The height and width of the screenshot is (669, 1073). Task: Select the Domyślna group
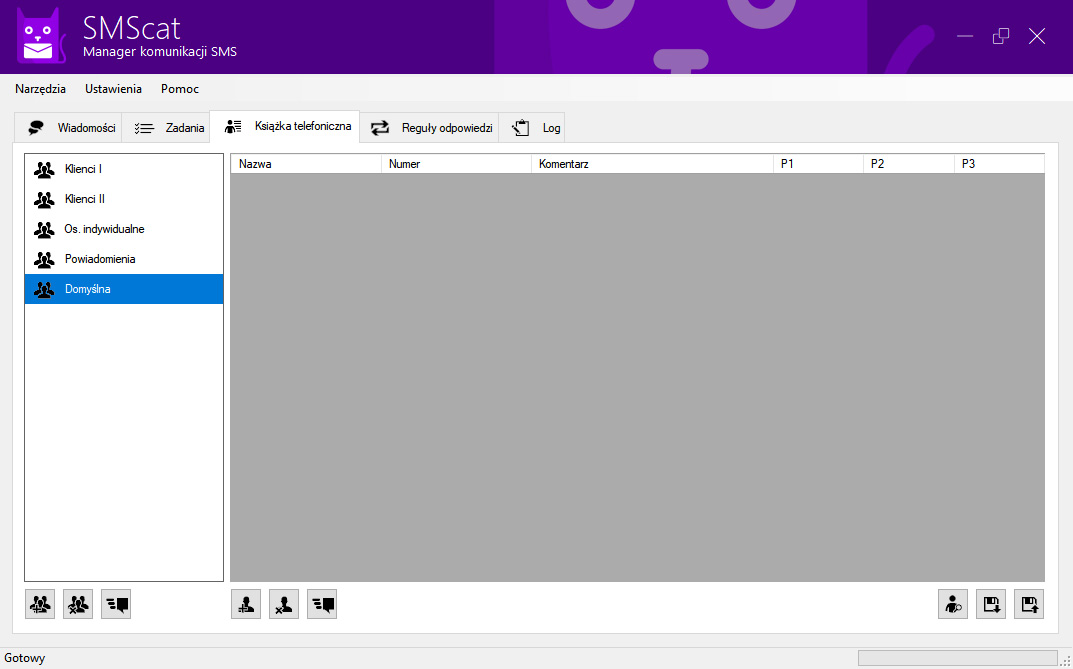pyautogui.click(x=124, y=289)
